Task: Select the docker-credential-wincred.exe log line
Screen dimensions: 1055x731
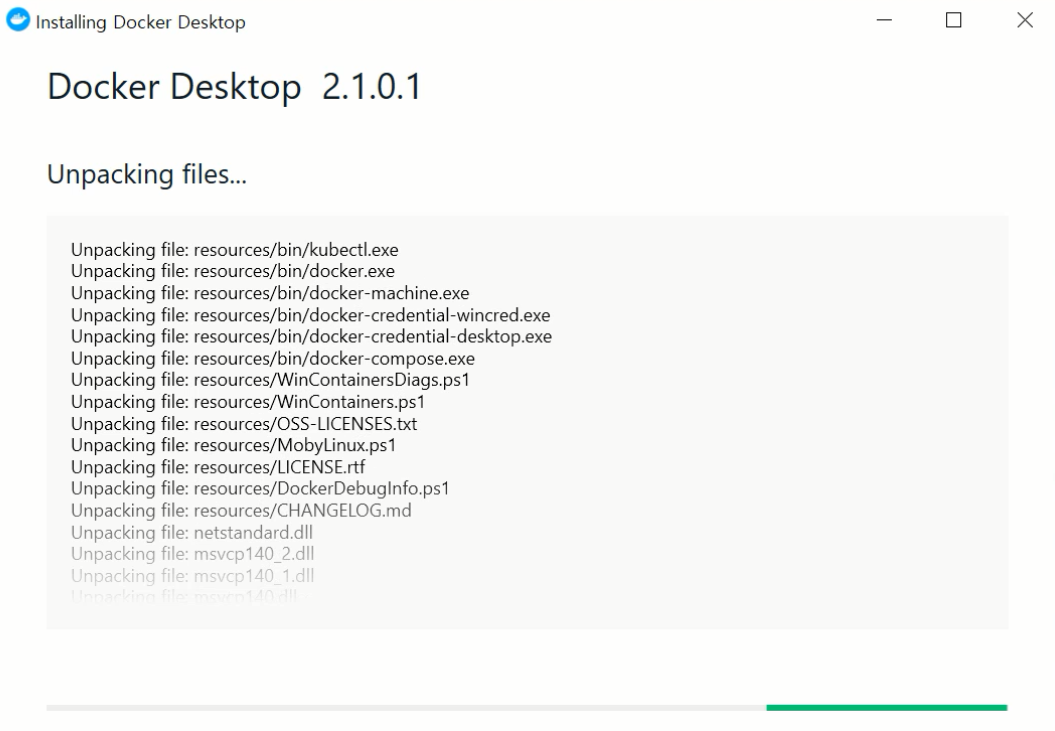Action: tap(310, 315)
